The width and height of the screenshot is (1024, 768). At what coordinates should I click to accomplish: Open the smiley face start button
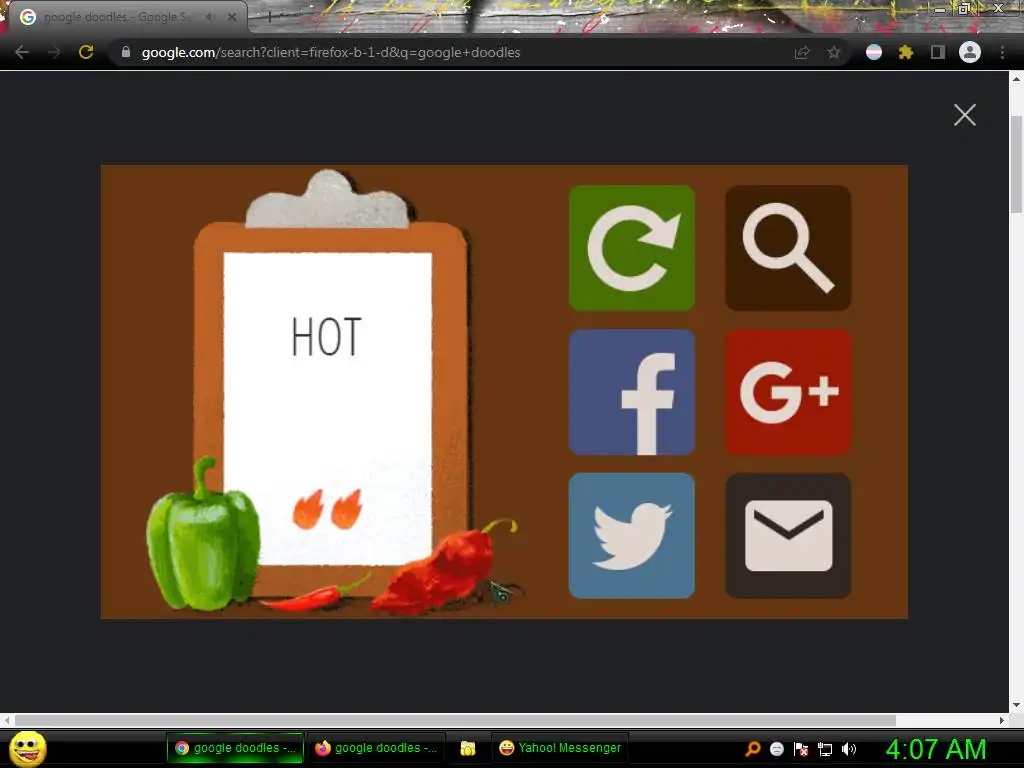28,748
